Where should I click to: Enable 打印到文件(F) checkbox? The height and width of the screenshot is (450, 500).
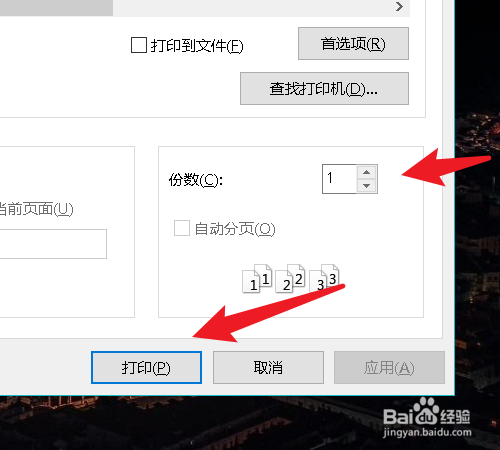[x=139, y=45]
